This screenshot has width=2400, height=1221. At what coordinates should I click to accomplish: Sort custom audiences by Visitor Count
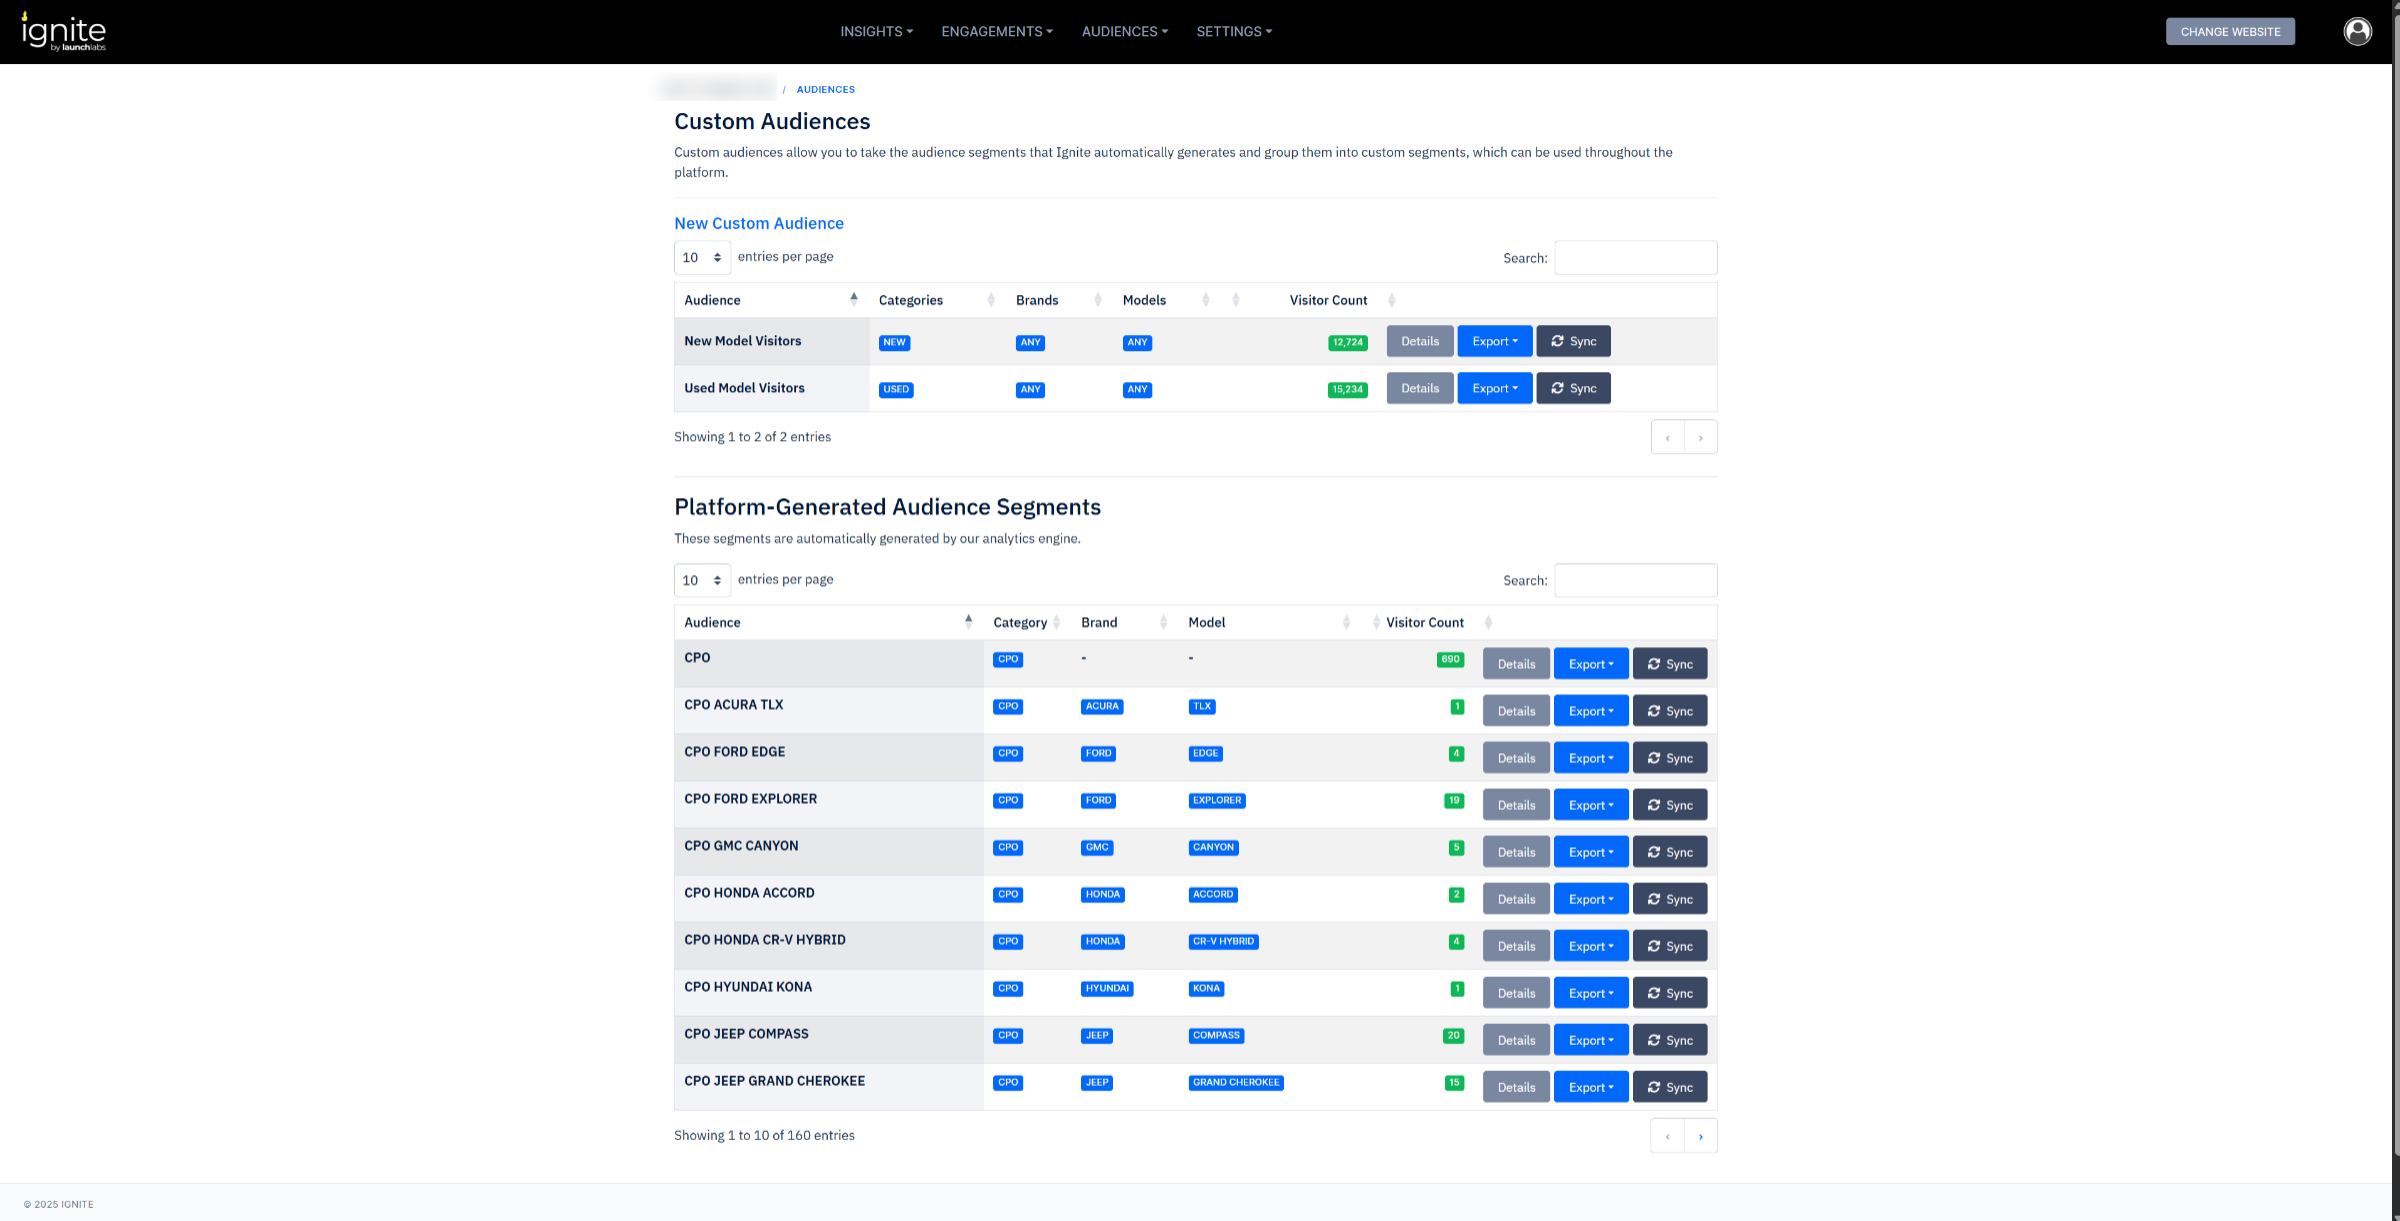coord(1328,300)
